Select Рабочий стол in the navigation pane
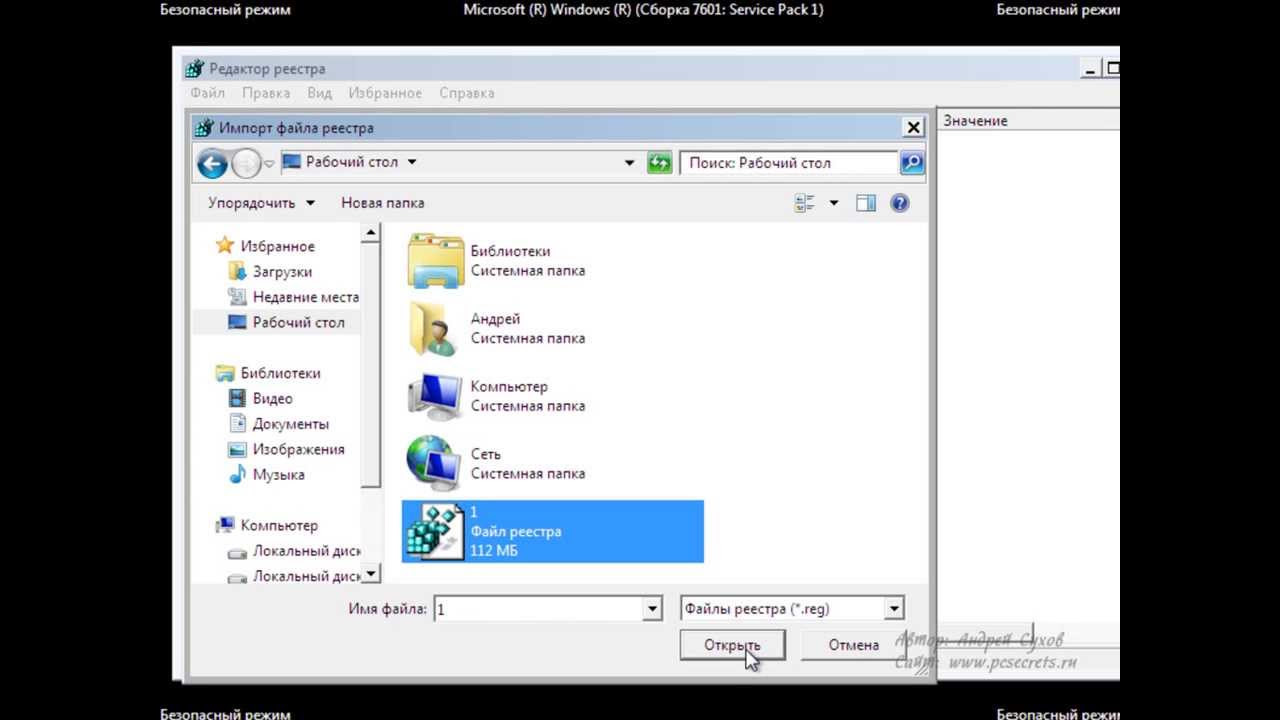The height and width of the screenshot is (720, 1280). click(298, 322)
